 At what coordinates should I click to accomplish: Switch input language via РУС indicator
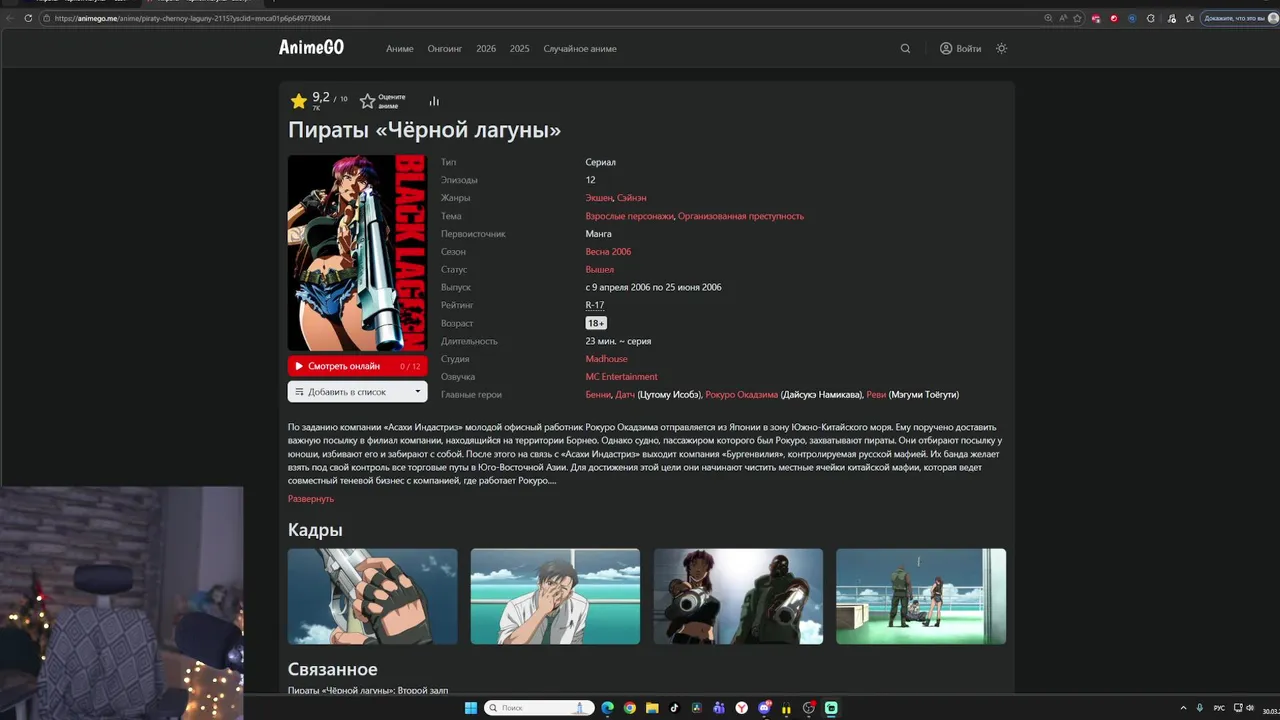tap(1219, 708)
